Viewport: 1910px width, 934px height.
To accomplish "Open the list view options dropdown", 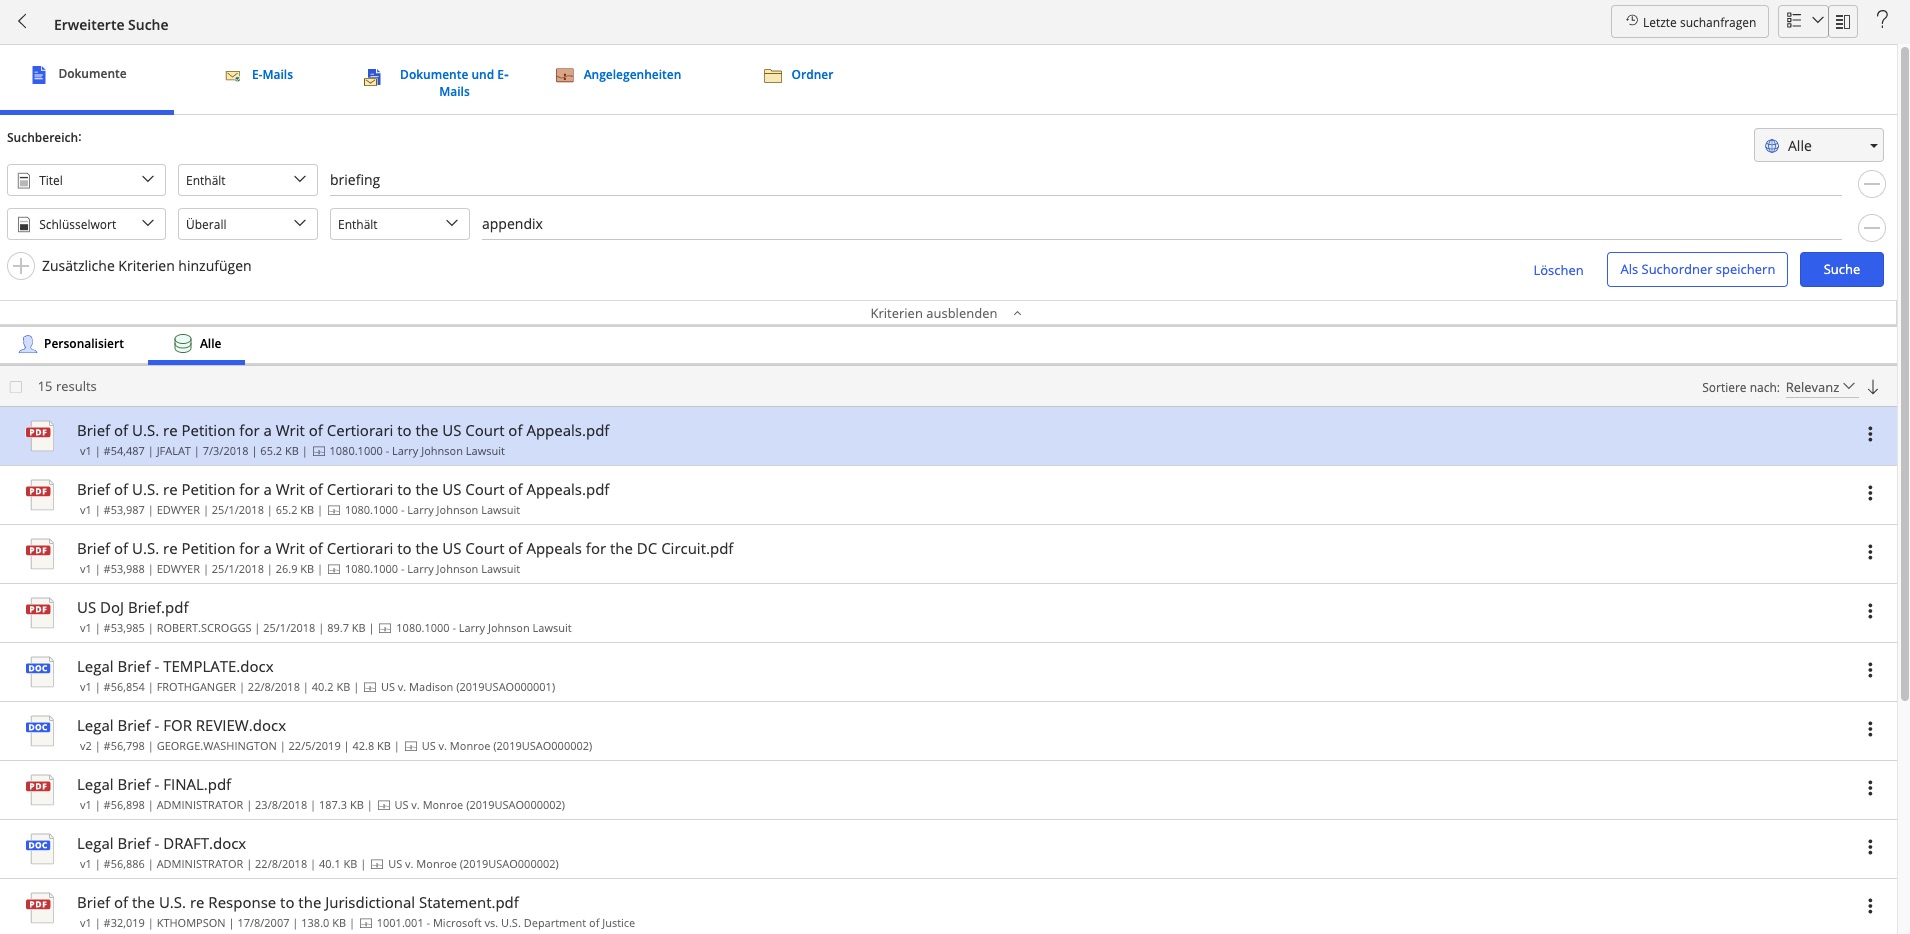I will click(x=1803, y=21).
